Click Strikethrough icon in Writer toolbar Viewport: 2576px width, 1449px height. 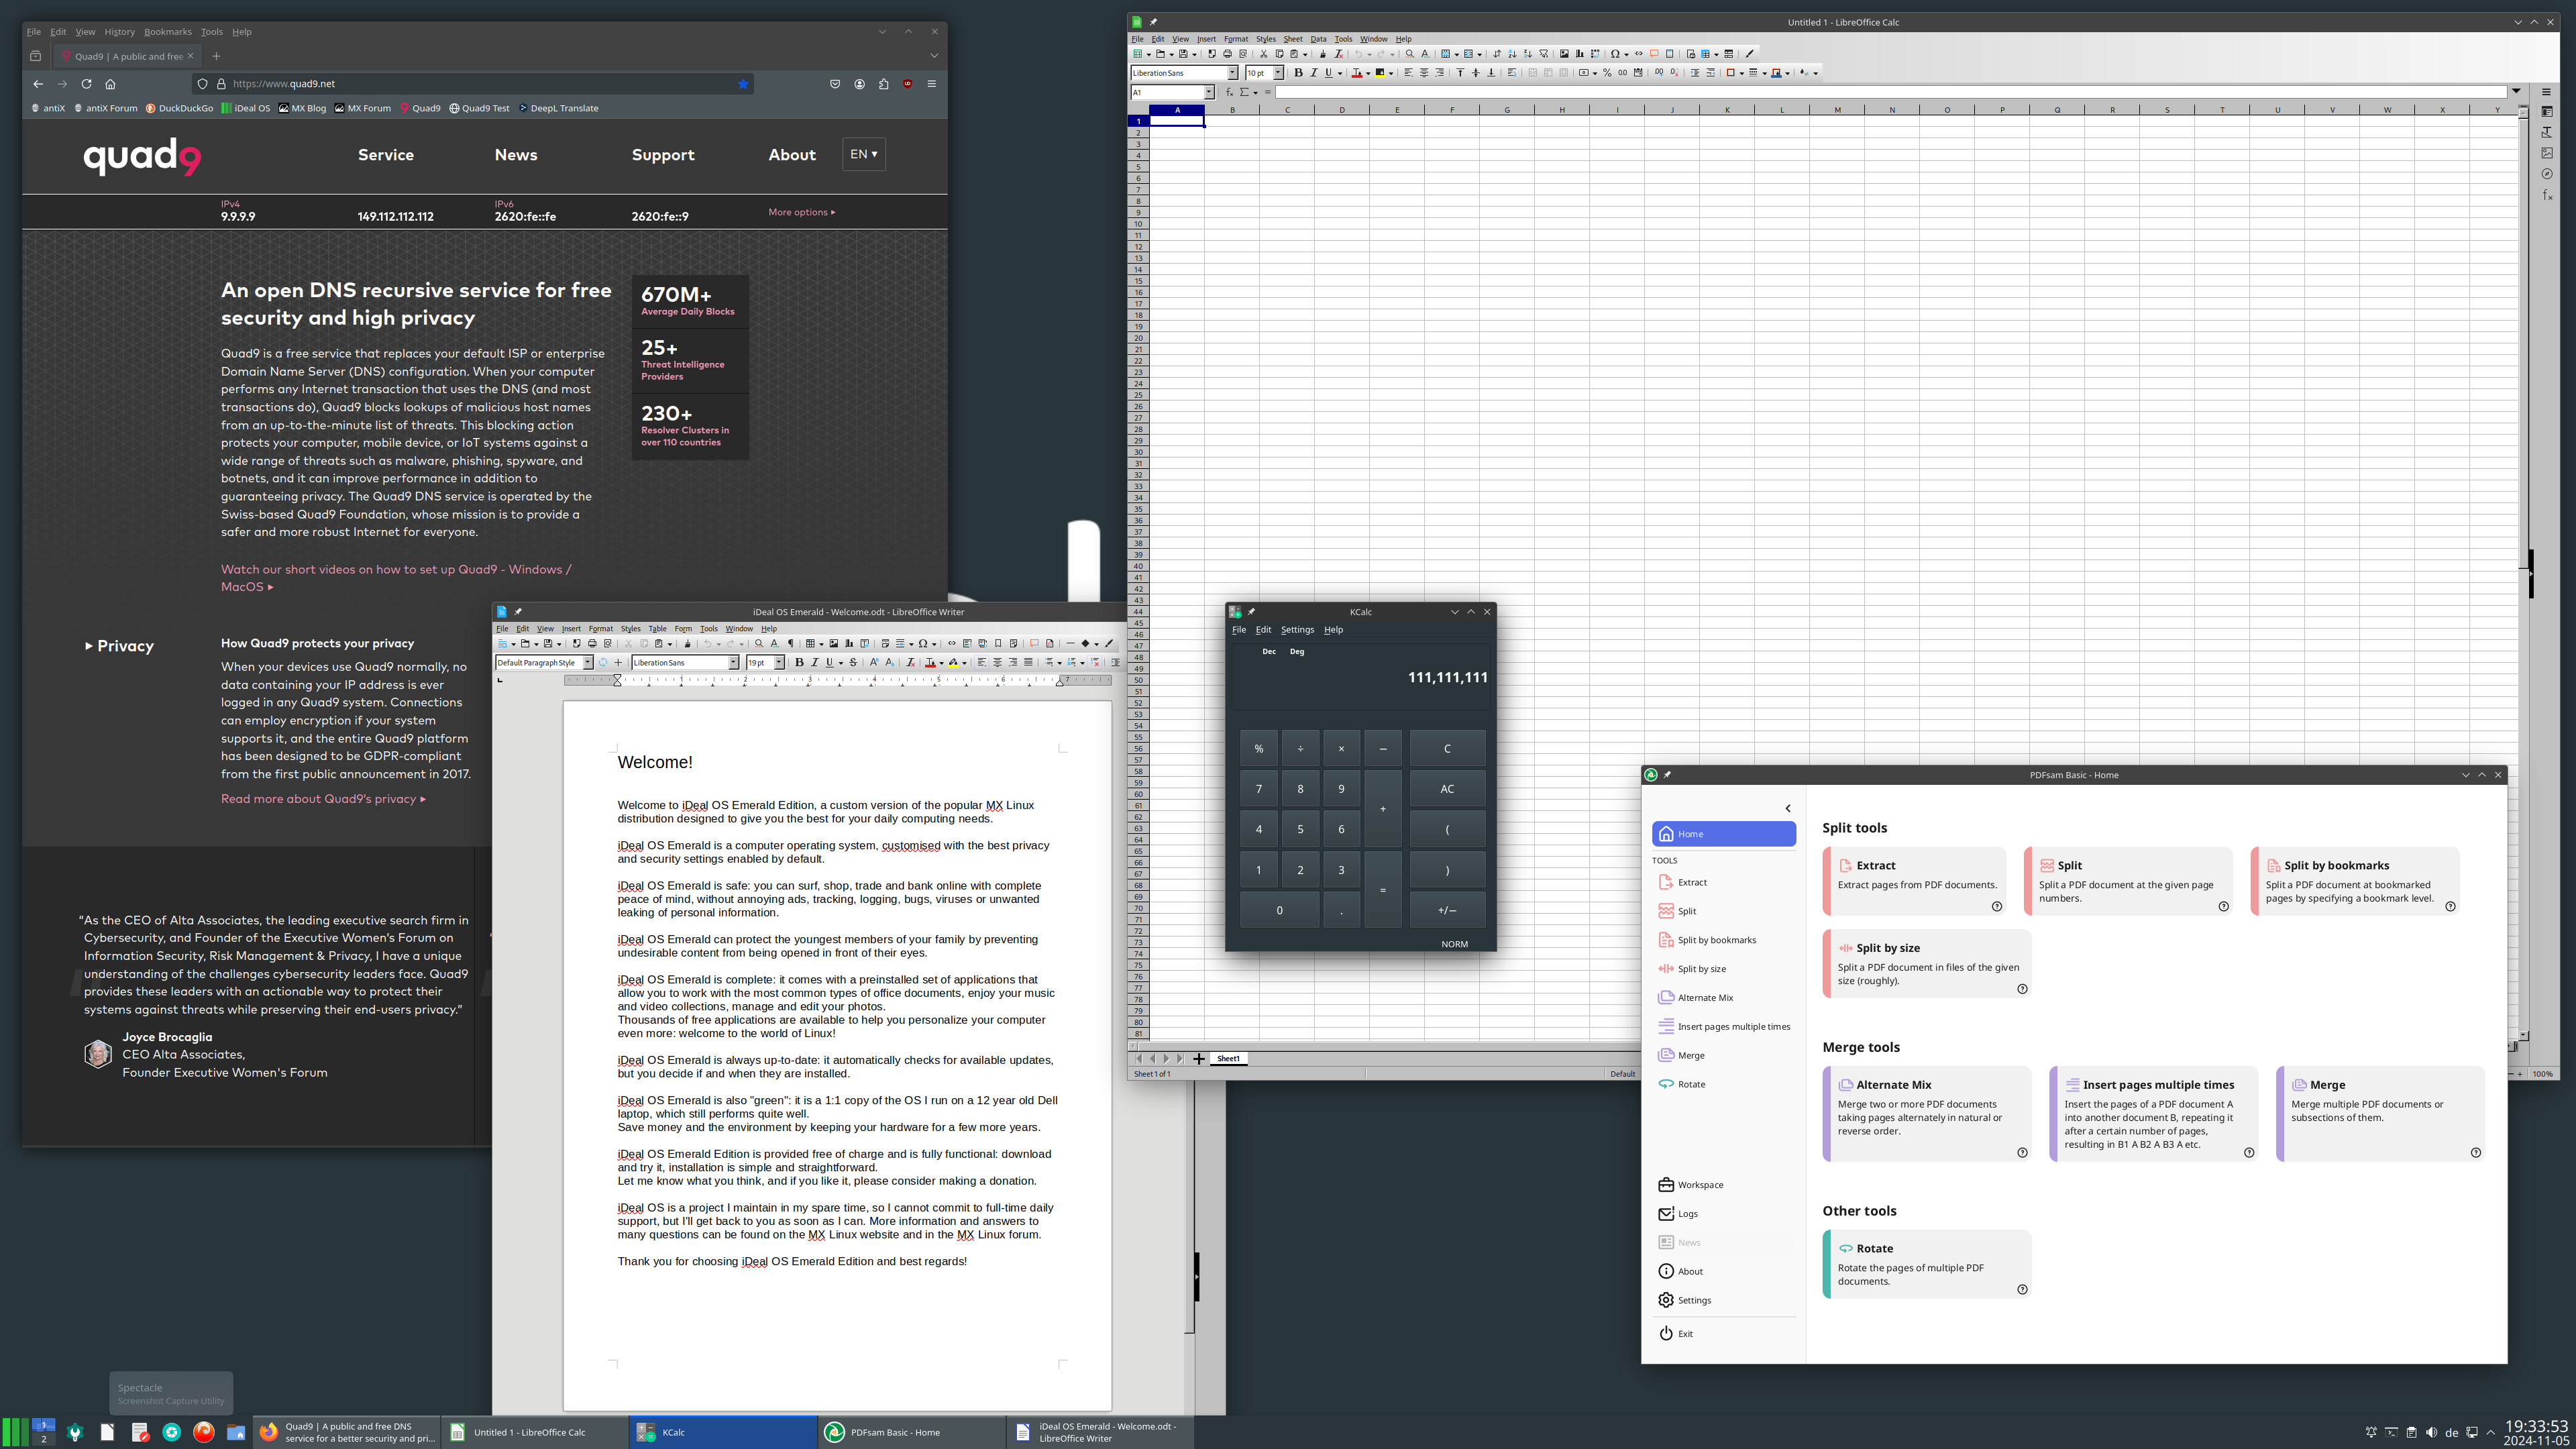tap(853, 663)
